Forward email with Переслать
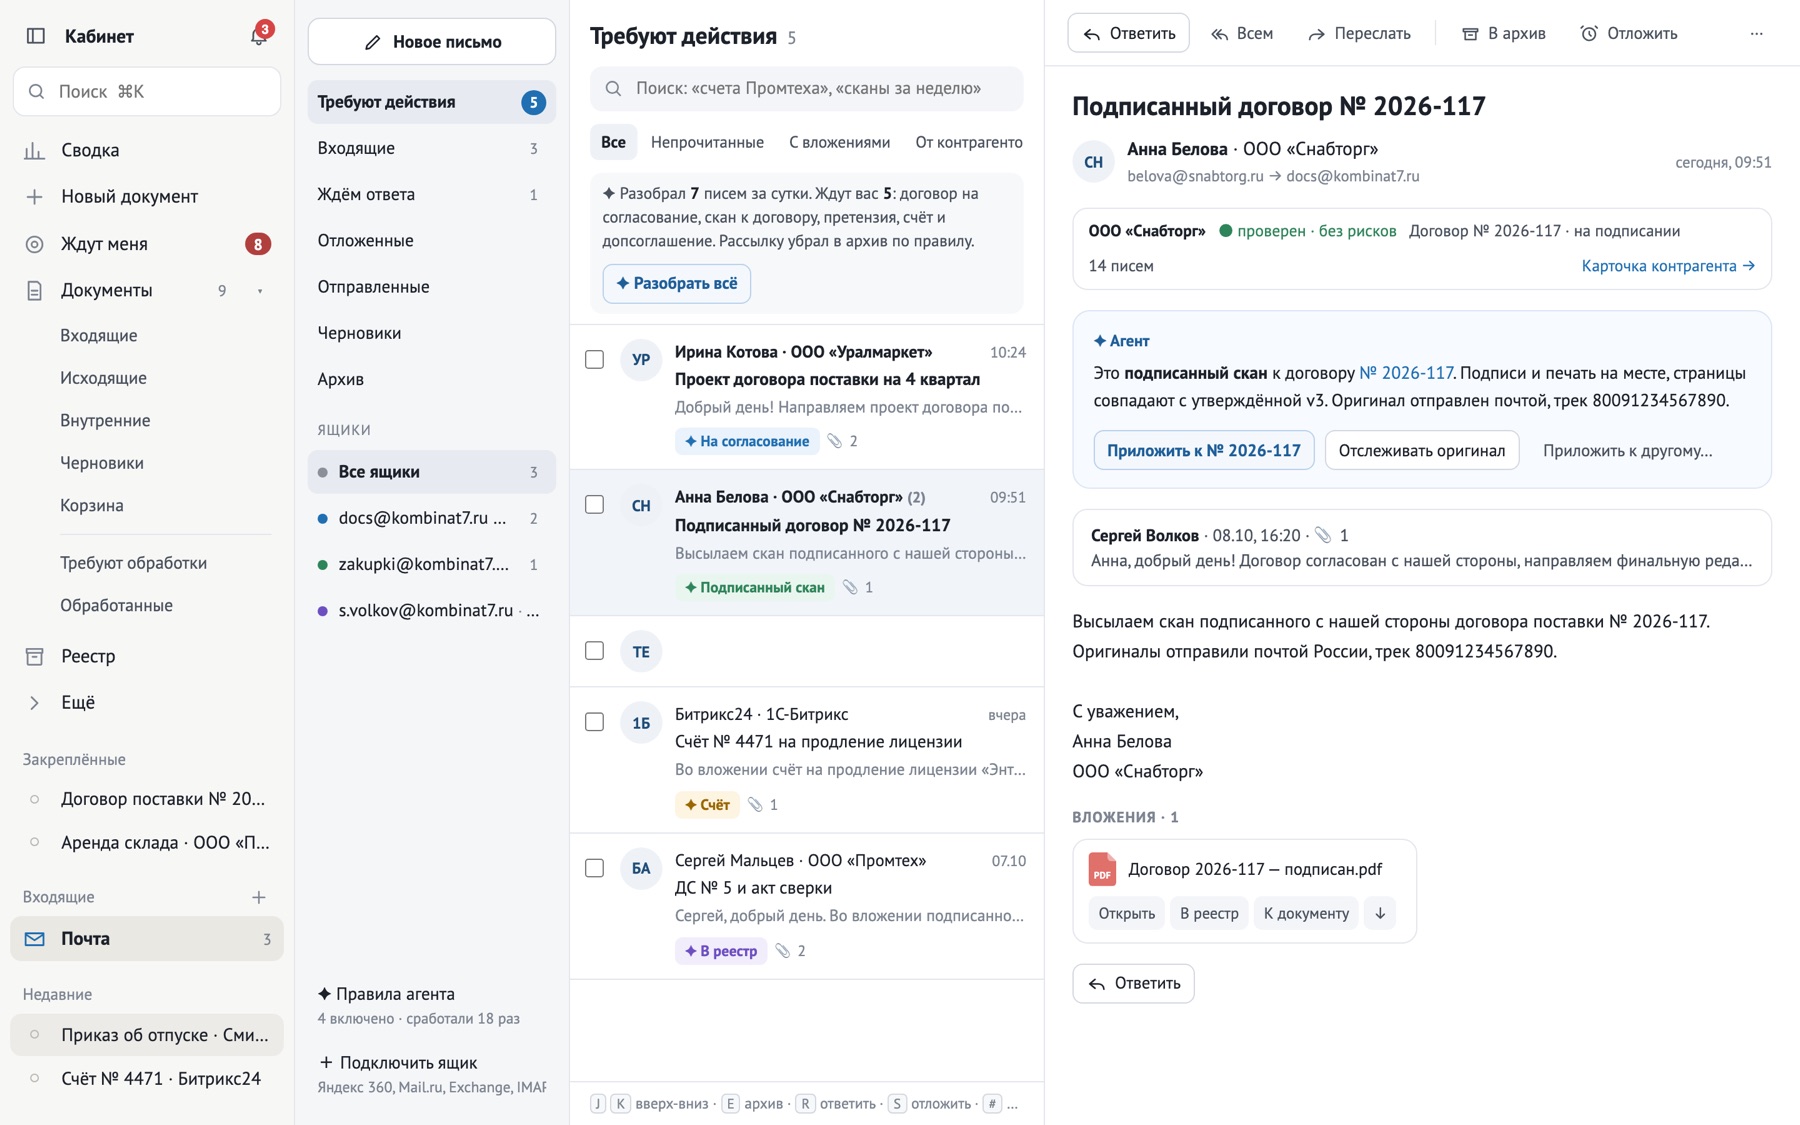This screenshot has width=1800, height=1125. (x=1360, y=34)
